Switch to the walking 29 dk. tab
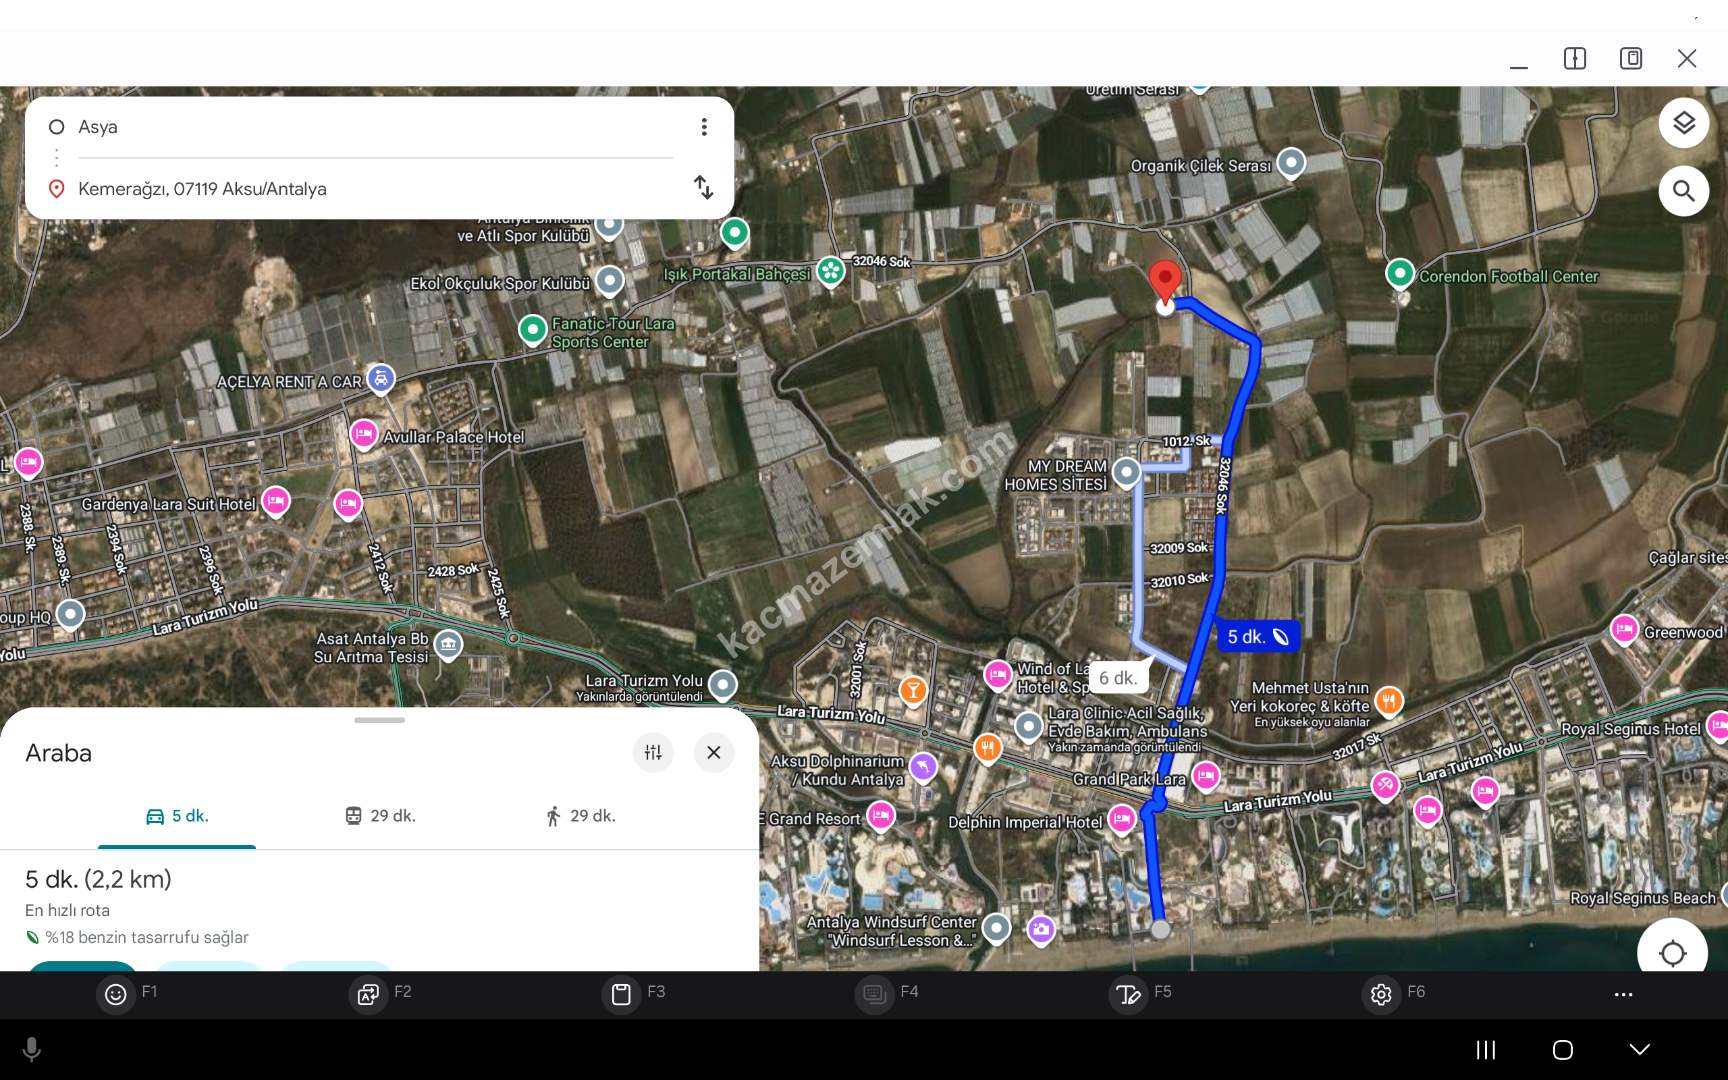This screenshot has height=1080, width=1728. click(580, 816)
